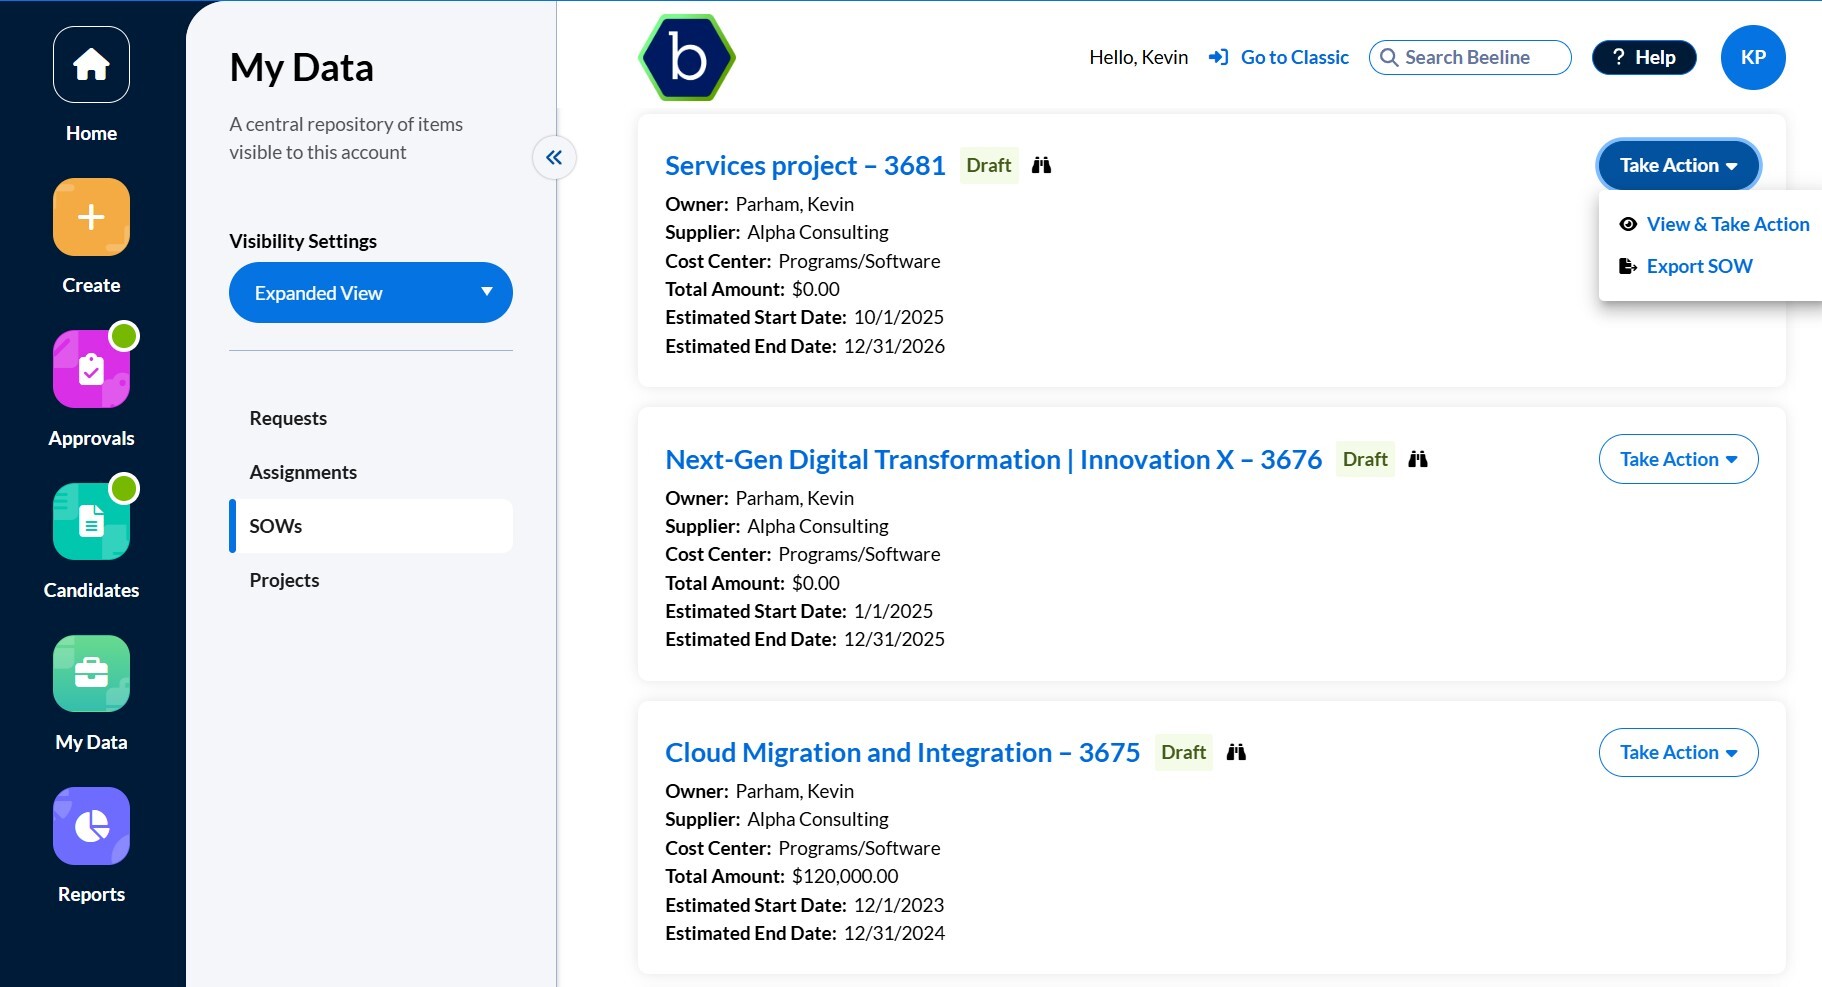Screen dimensions: 1822x987
Task: Collapse the My Data side panel
Action: pyautogui.click(x=554, y=157)
